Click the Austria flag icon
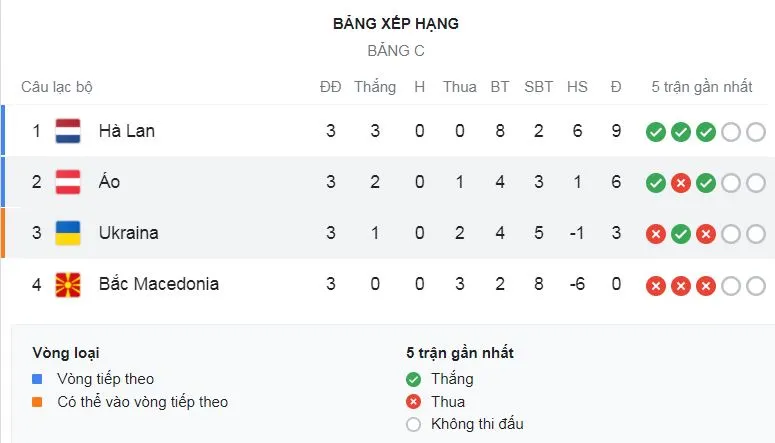This screenshot has height=443, width=775. click(x=68, y=182)
